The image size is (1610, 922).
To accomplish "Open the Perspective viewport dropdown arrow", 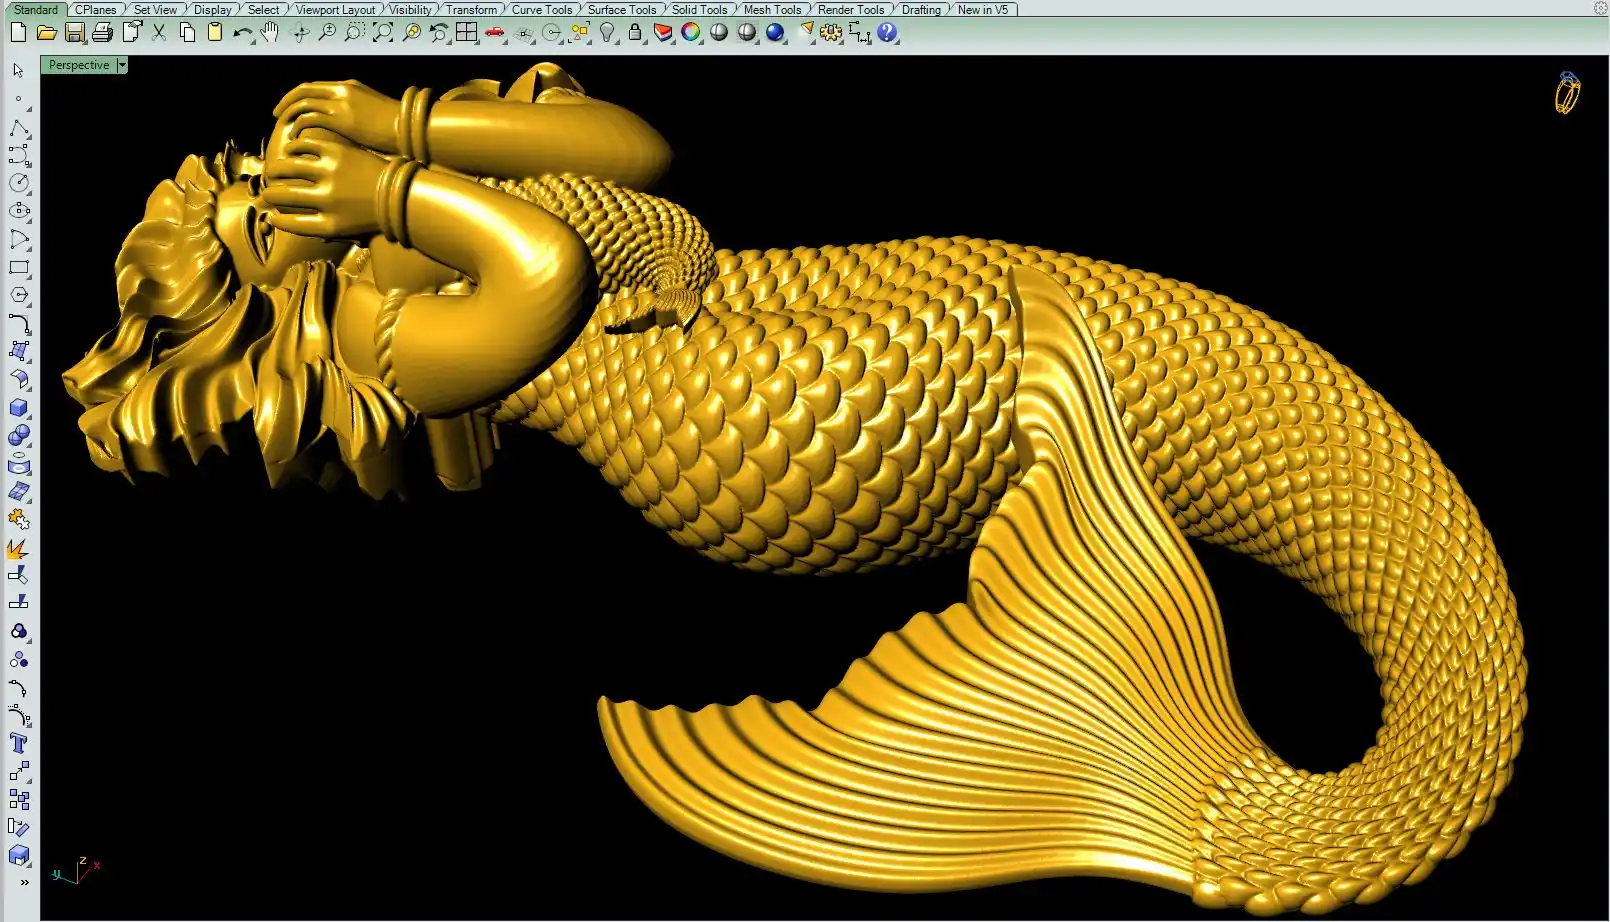I will click(122, 65).
